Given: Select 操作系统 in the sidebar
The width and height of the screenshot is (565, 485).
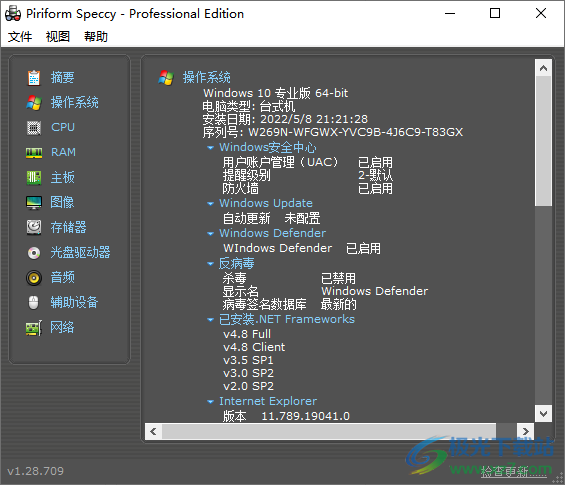Looking at the screenshot, I should (x=75, y=103).
